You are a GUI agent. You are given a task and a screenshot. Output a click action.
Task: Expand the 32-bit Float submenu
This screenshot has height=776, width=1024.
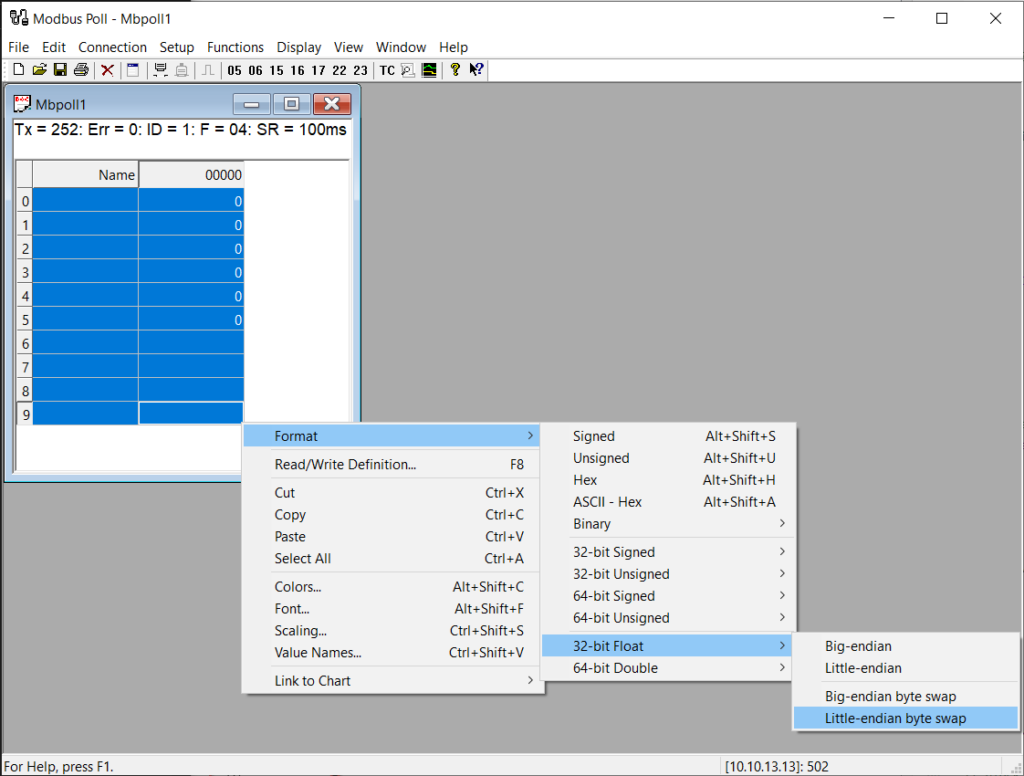666,646
